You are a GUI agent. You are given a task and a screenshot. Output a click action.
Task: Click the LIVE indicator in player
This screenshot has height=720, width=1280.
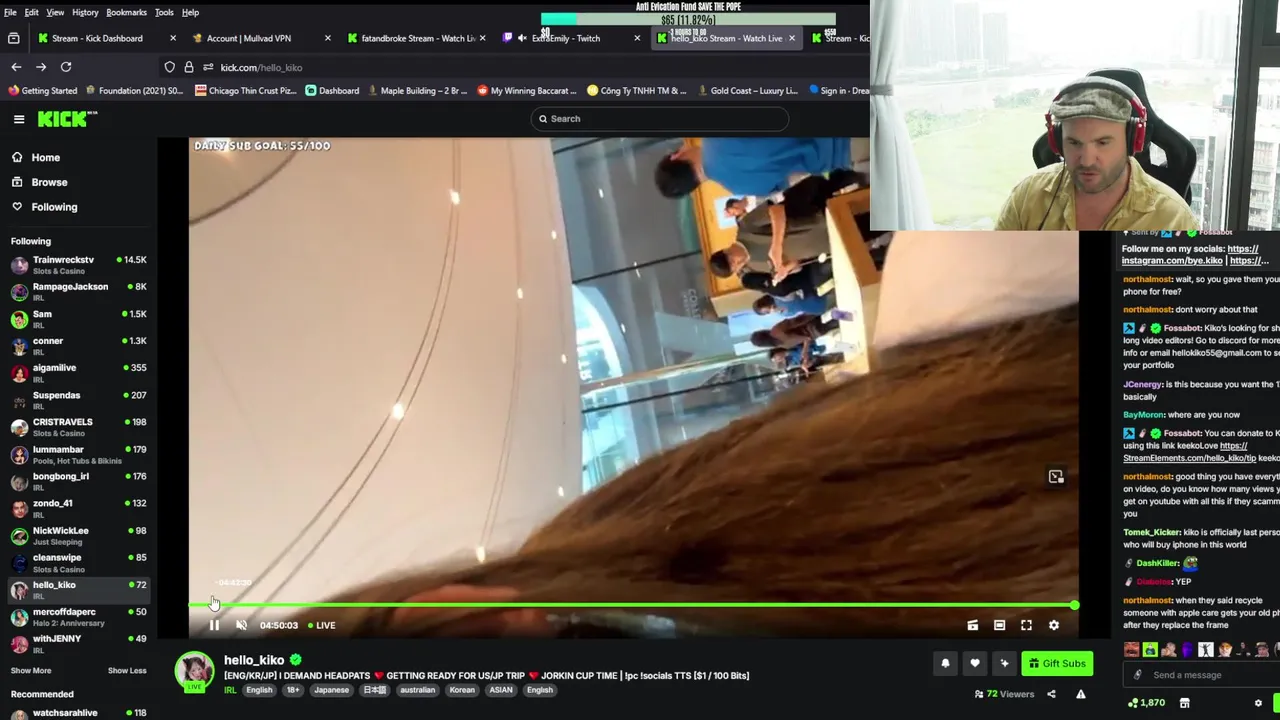tap(321, 625)
